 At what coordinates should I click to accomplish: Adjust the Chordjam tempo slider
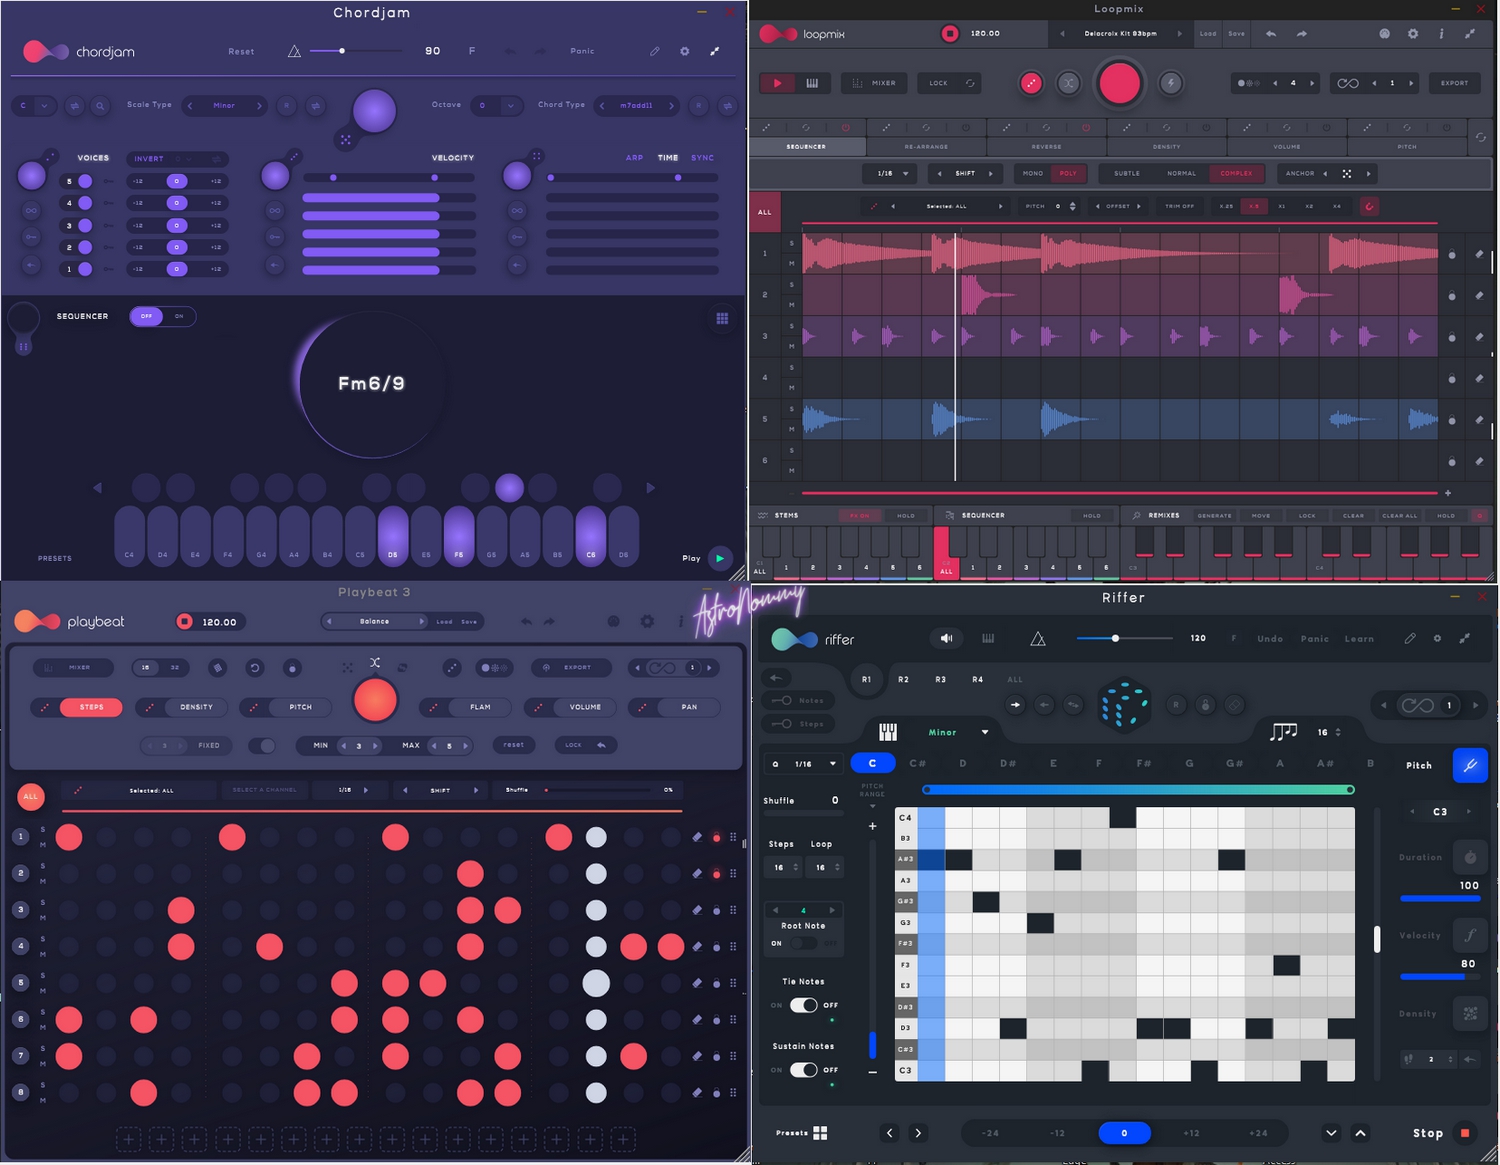coord(355,51)
